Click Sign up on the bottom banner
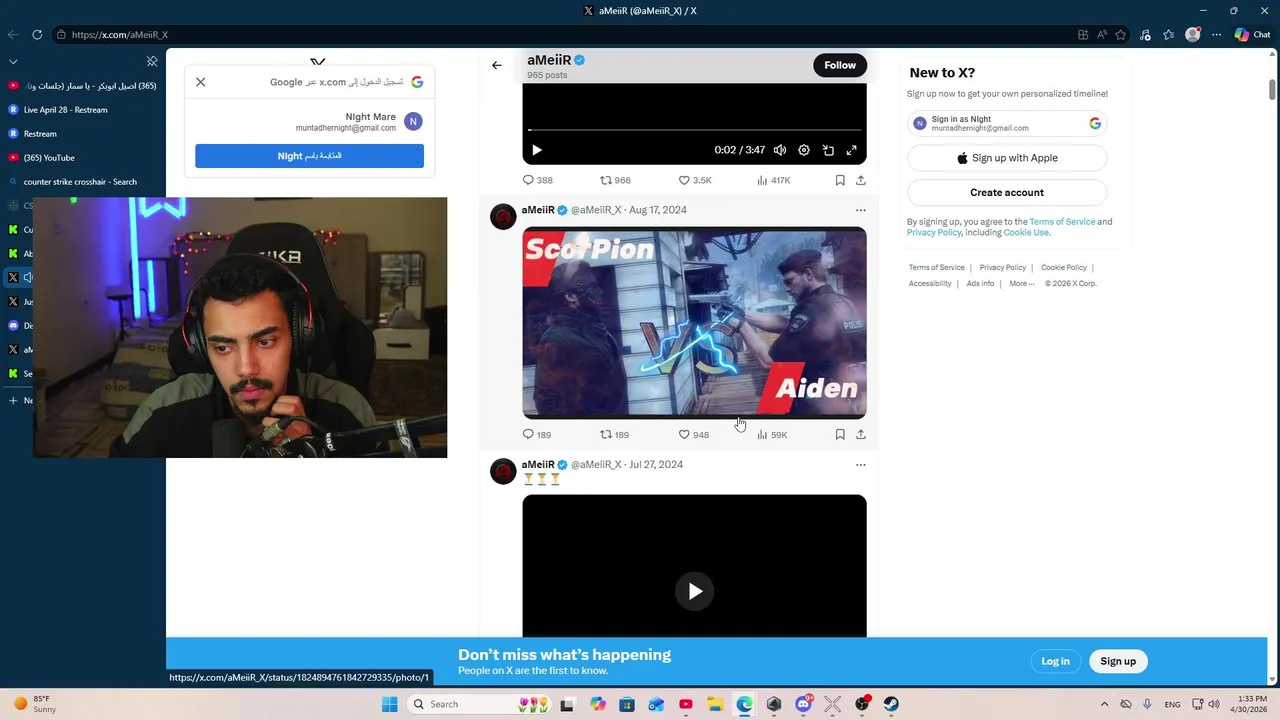Image resolution: width=1280 pixels, height=720 pixels. (x=1118, y=661)
